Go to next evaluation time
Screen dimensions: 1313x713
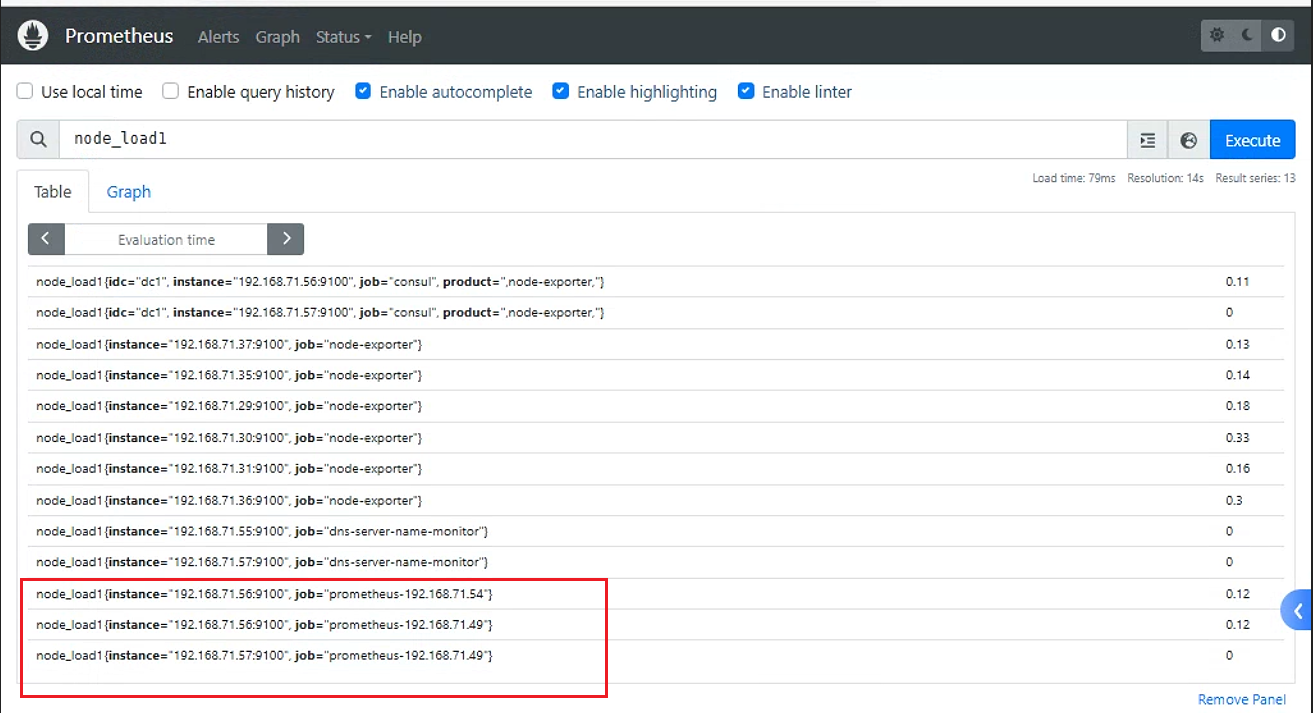286,239
